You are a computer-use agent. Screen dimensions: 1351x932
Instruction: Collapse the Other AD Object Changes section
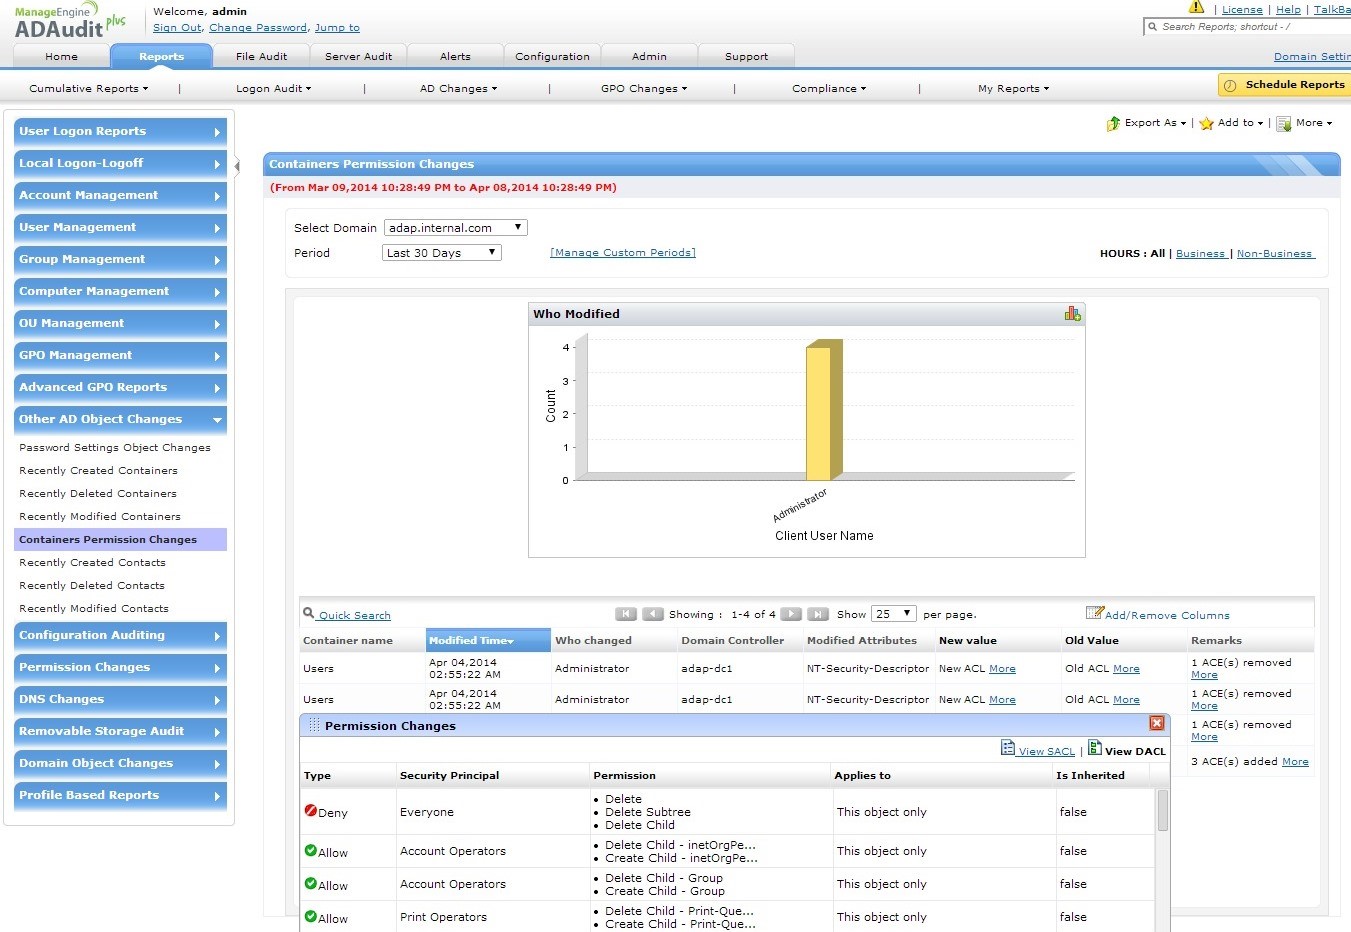[217, 420]
